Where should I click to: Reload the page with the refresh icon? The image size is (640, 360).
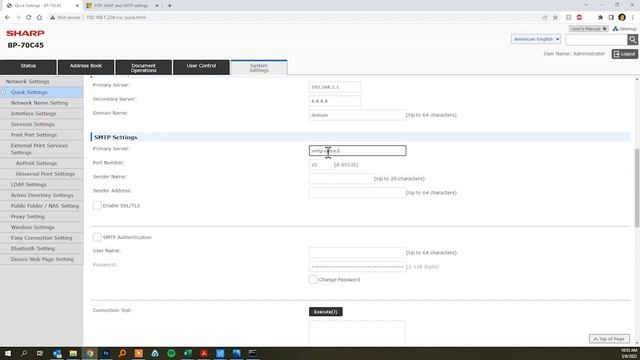(28, 18)
